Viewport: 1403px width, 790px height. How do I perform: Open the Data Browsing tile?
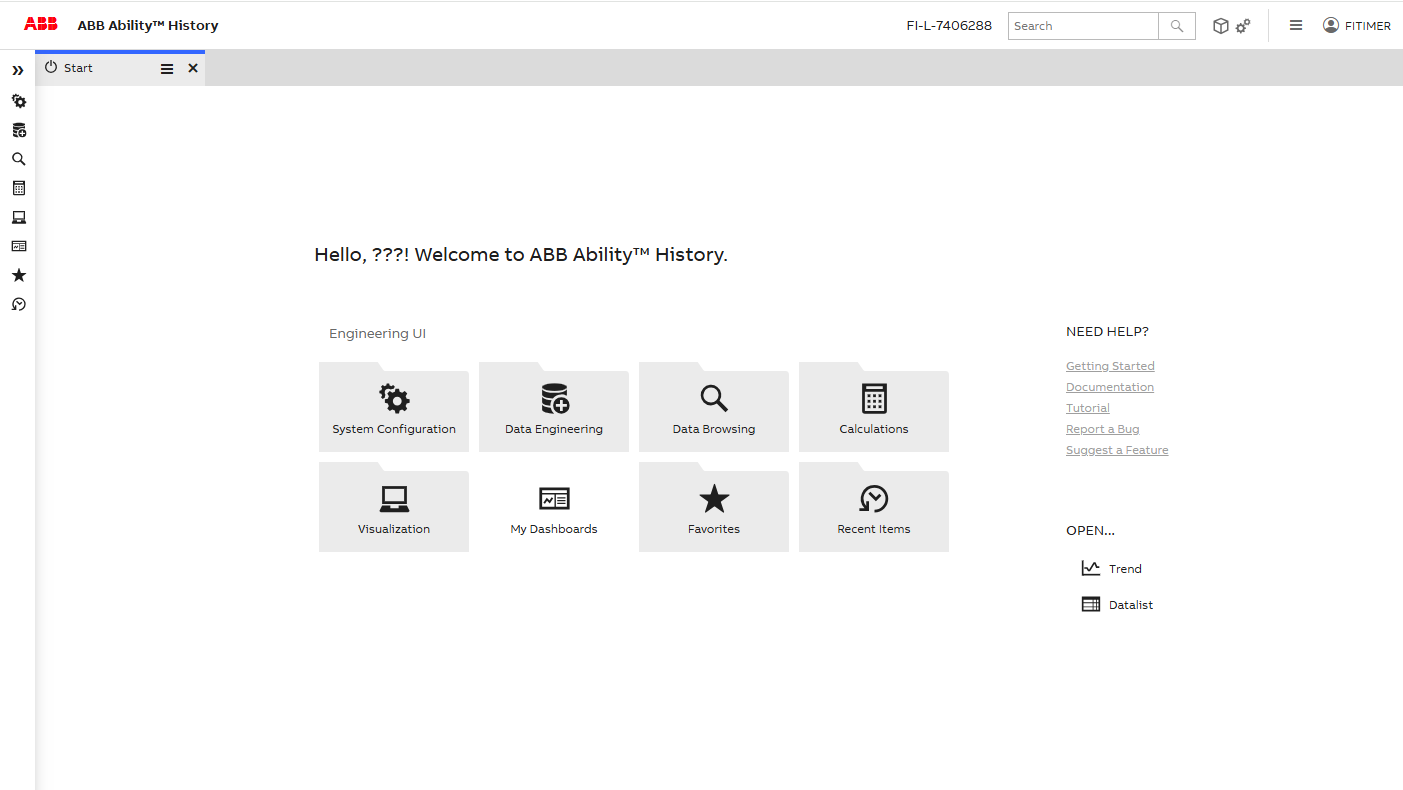tap(714, 407)
